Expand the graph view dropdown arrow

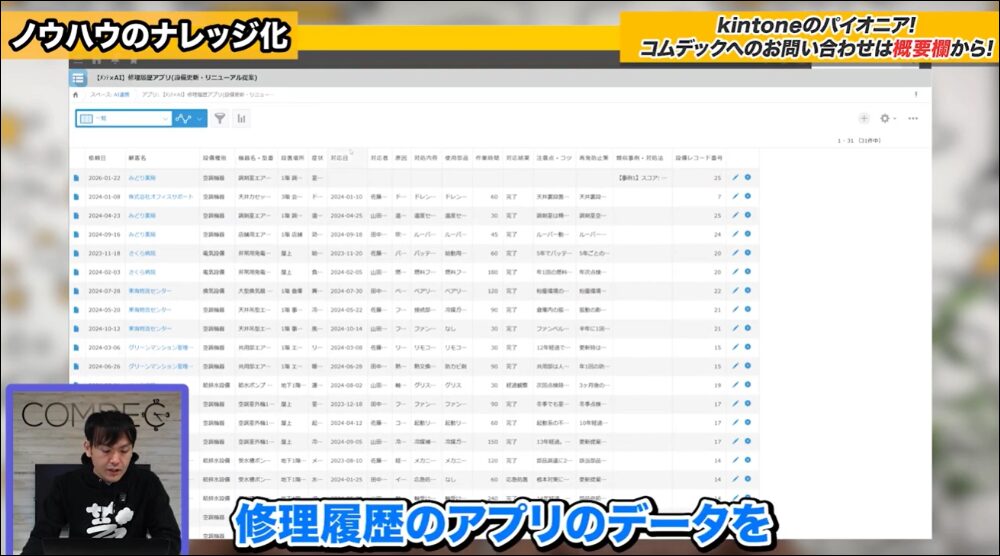pyautogui.click(x=200, y=118)
